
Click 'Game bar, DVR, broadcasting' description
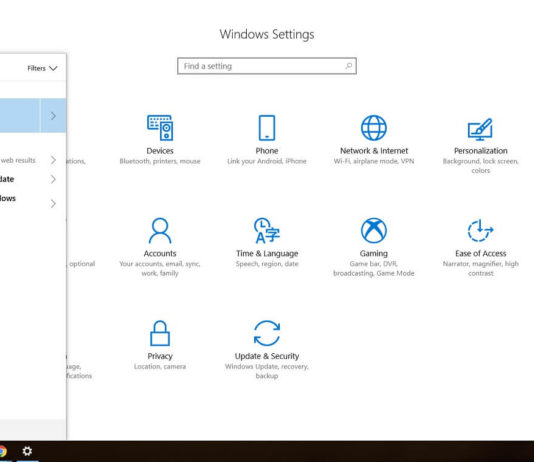374,268
